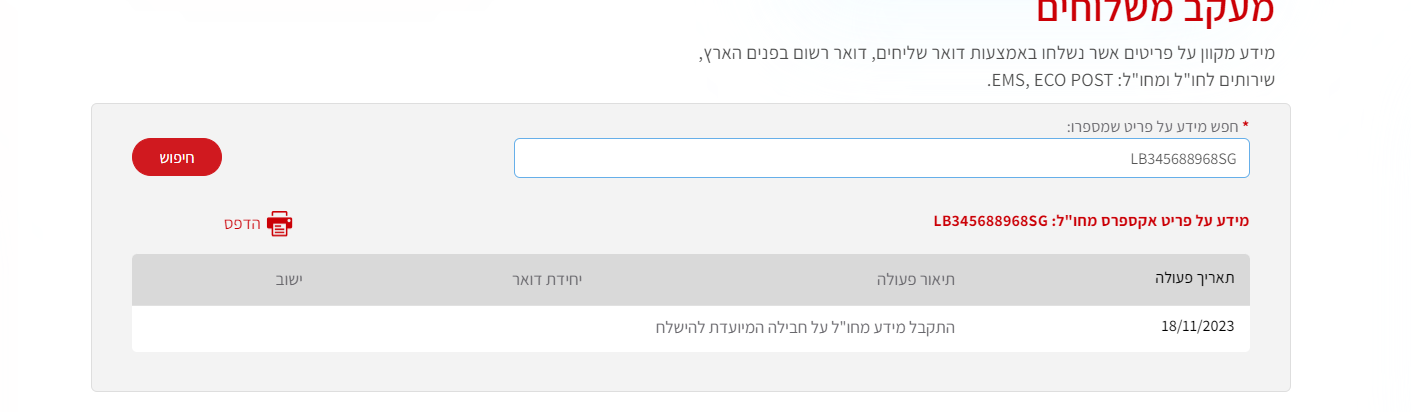The height and width of the screenshot is (412, 1411).
Task: Focus the tracking number input field
Action: pyautogui.click(x=881, y=158)
